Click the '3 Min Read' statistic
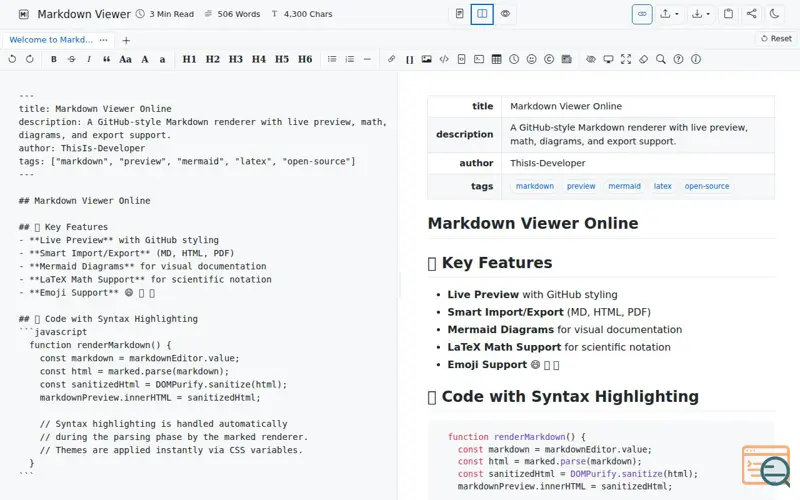800x500 pixels. coord(165,14)
